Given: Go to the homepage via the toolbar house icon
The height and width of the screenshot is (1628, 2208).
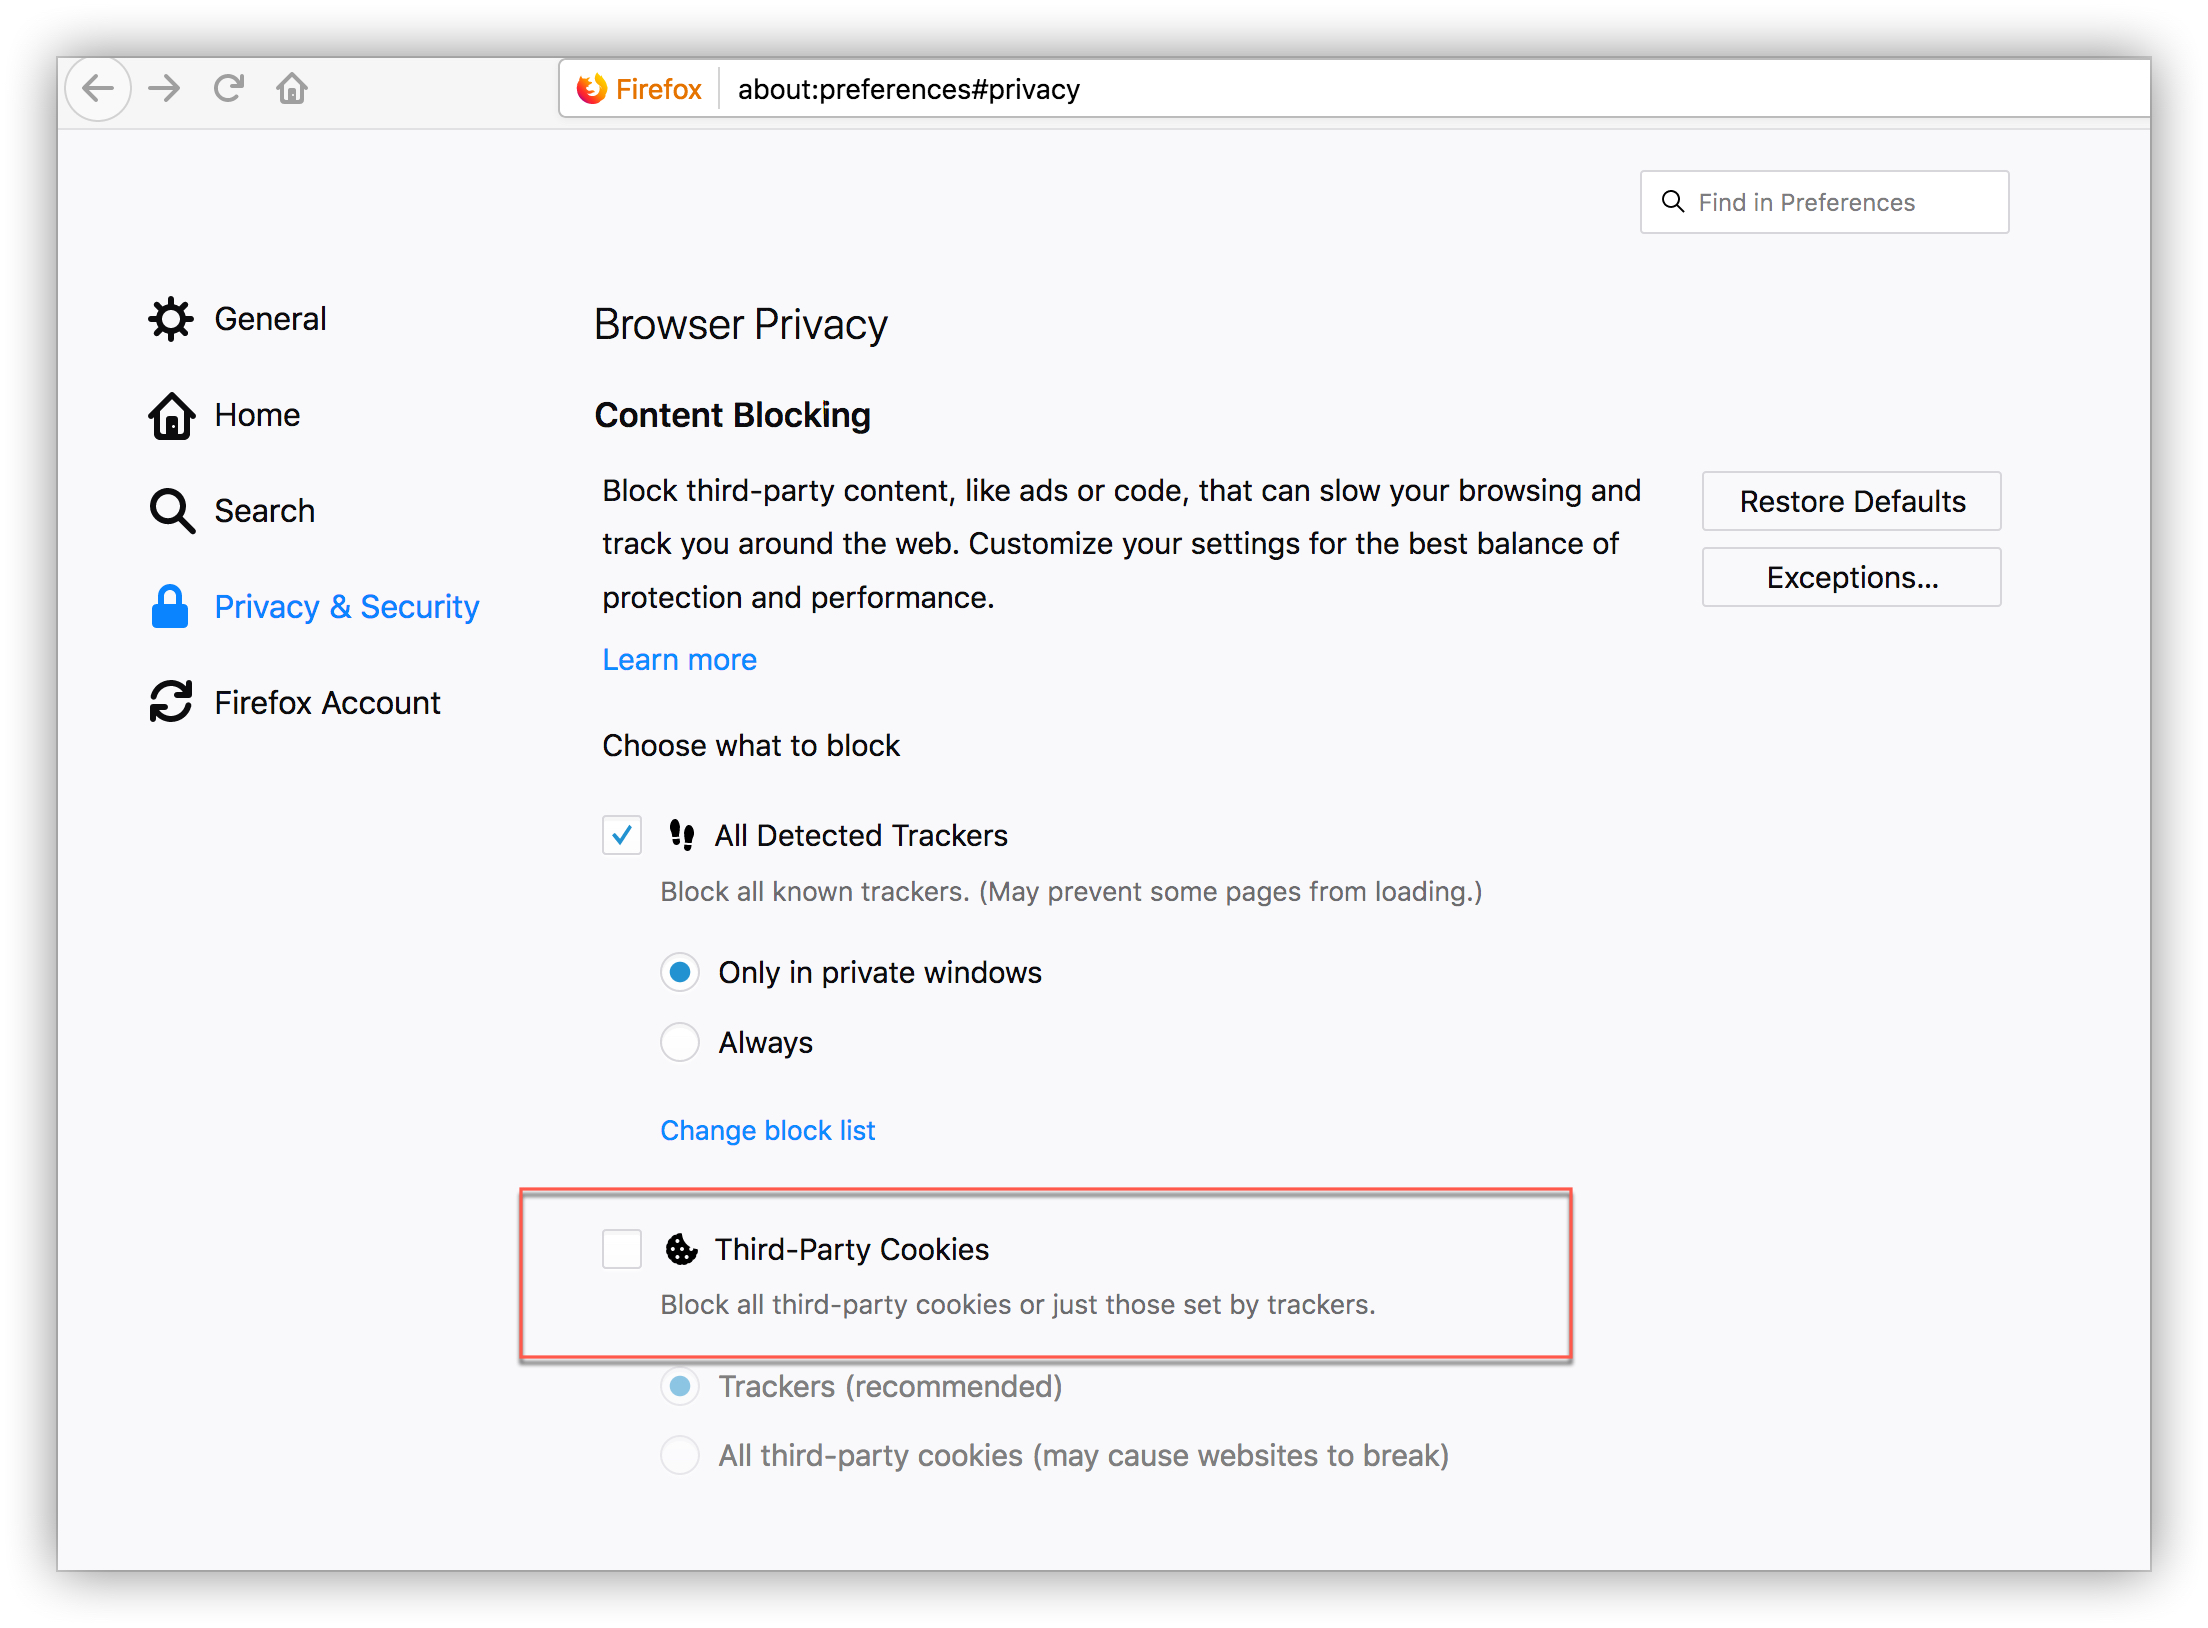Looking at the screenshot, I should (x=292, y=89).
